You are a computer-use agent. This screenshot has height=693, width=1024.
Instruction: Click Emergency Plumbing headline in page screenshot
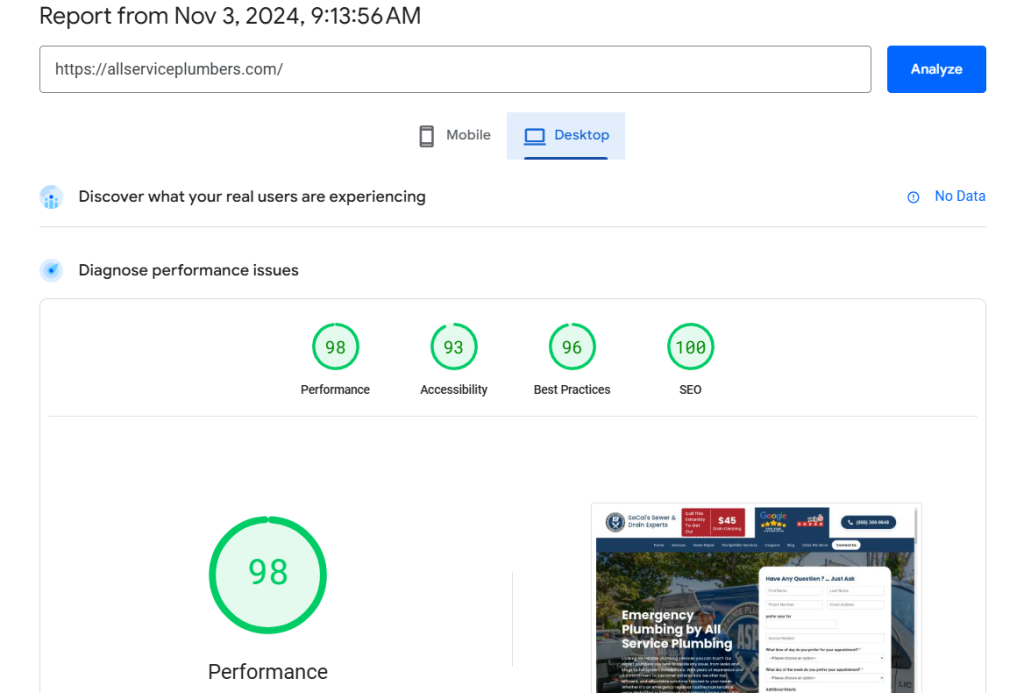(x=676, y=629)
